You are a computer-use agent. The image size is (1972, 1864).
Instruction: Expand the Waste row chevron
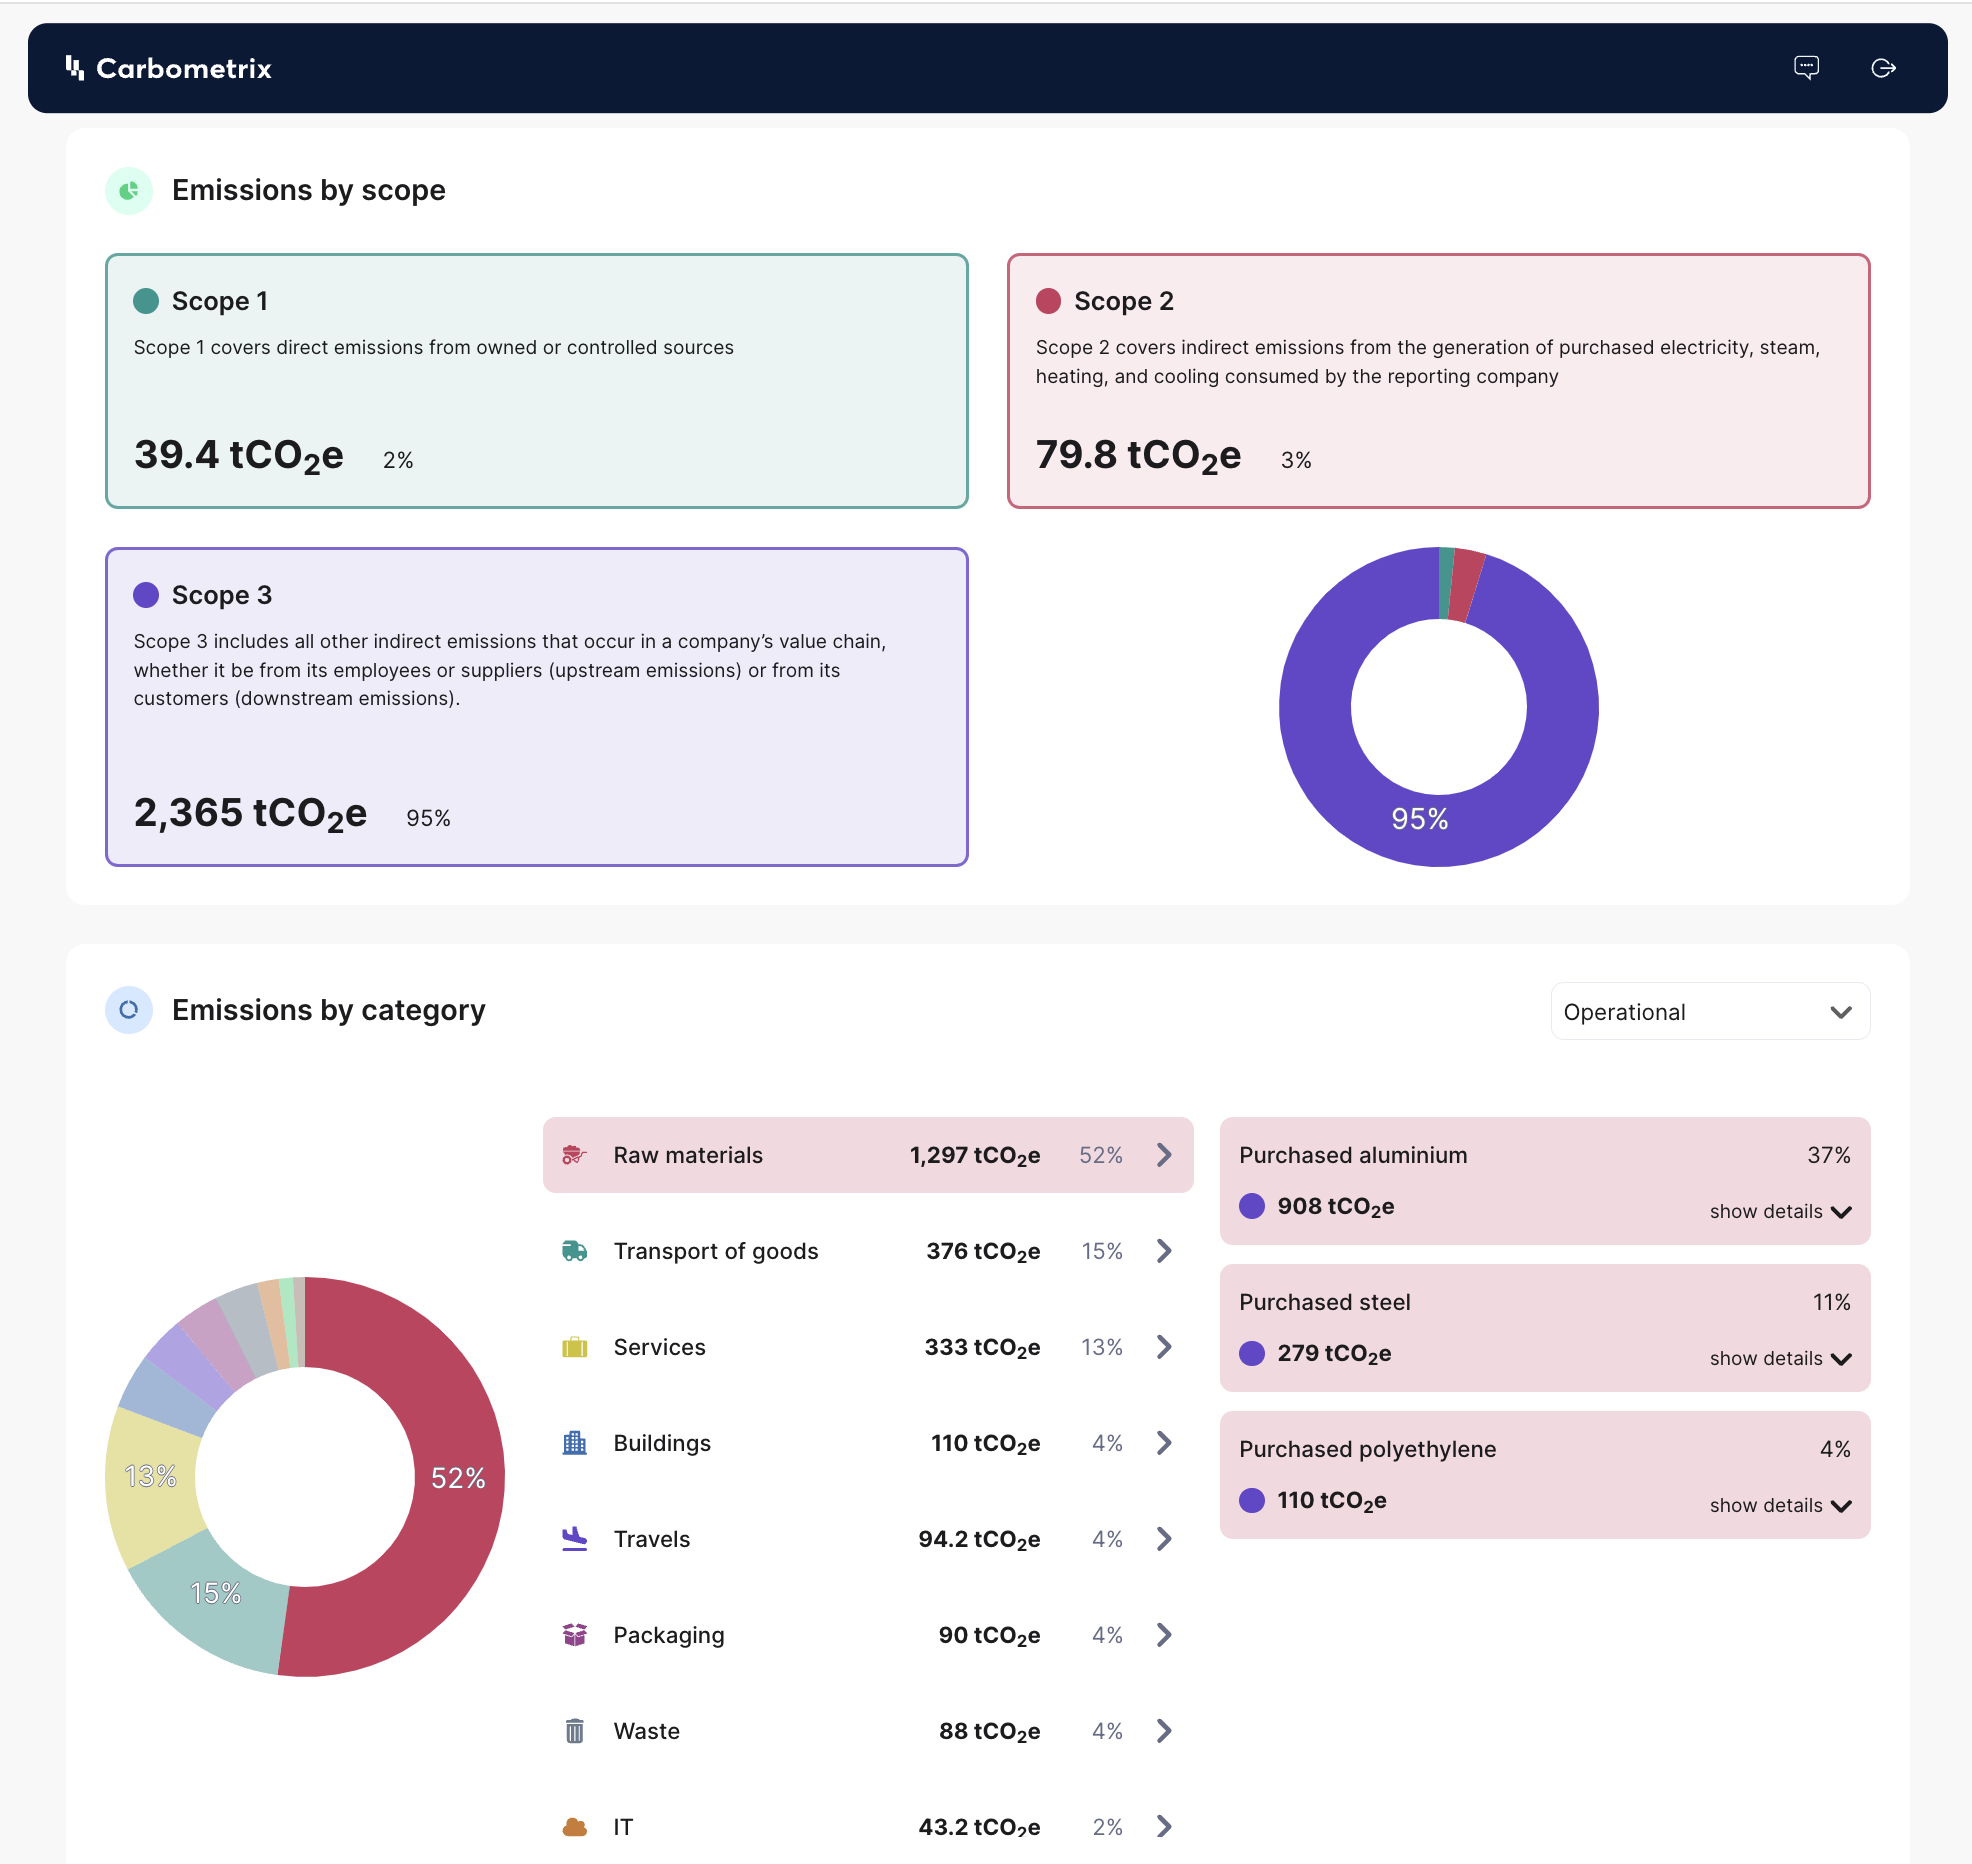click(1164, 1731)
